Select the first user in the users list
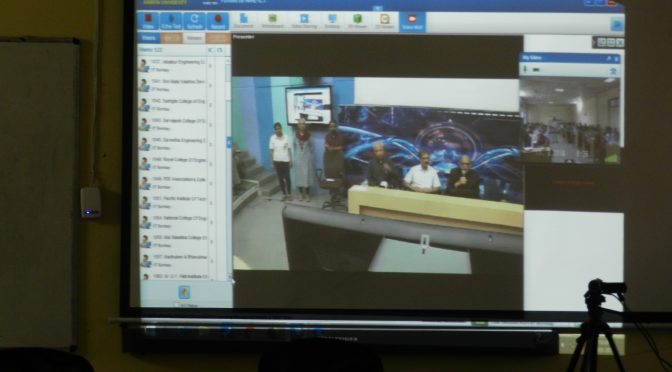The image size is (672, 372). [174, 65]
